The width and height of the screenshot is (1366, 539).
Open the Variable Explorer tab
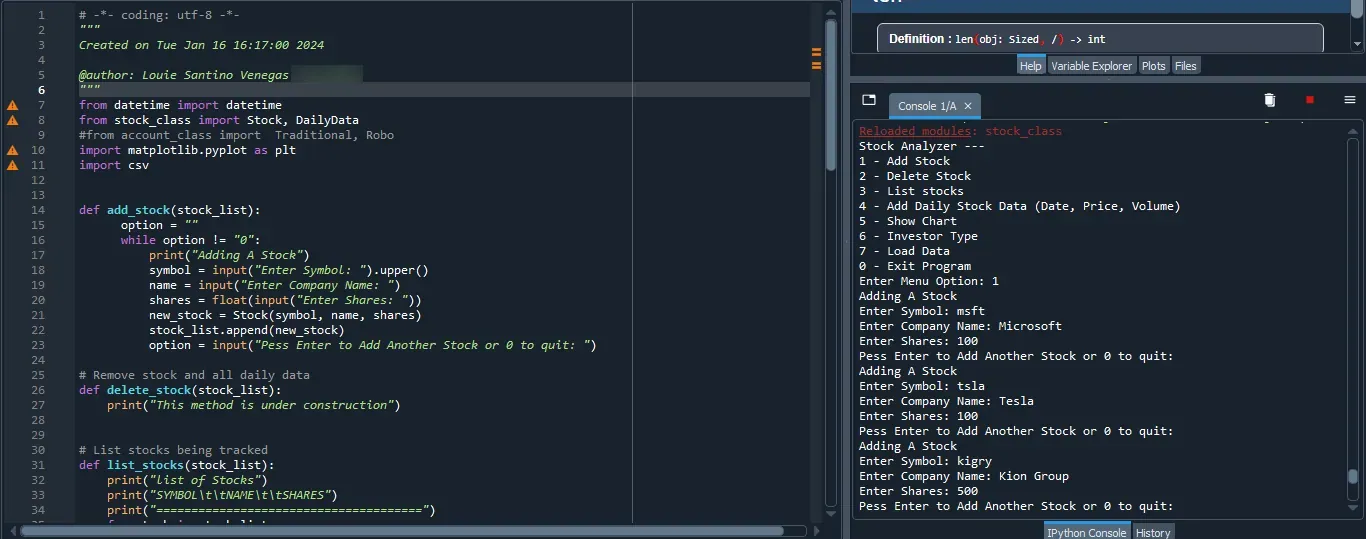point(1091,66)
